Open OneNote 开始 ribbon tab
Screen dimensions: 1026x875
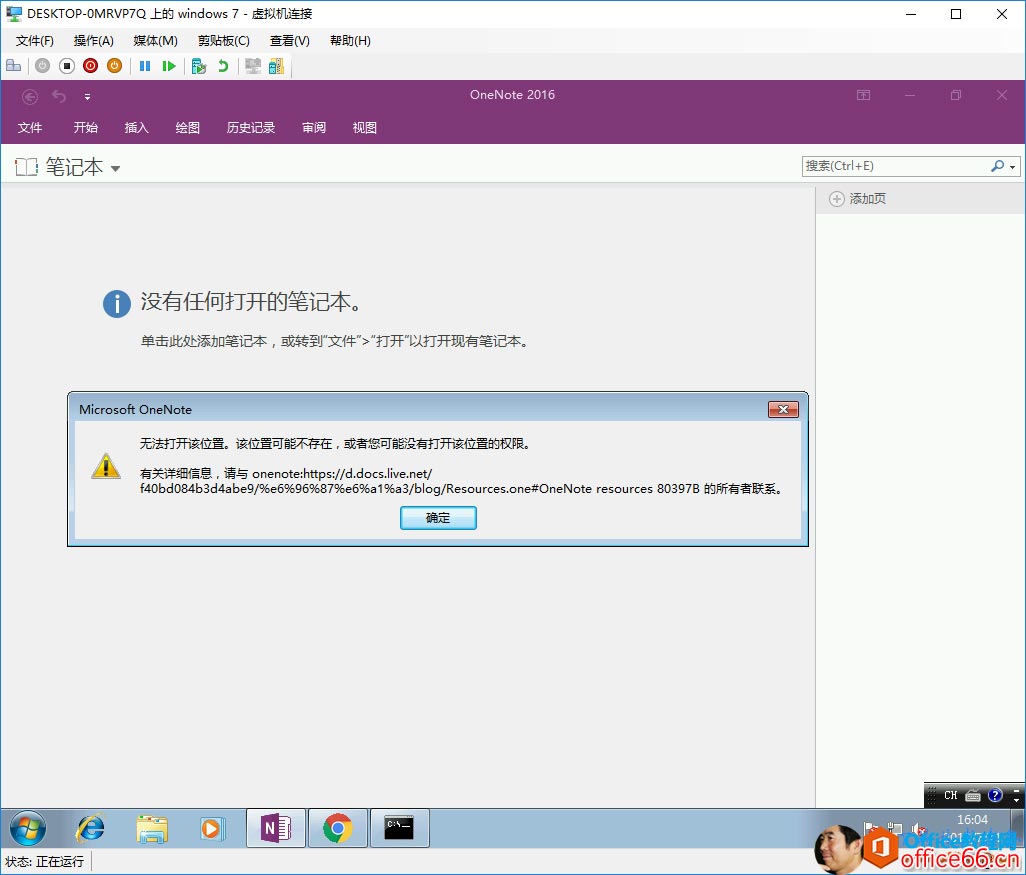(86, 128)
